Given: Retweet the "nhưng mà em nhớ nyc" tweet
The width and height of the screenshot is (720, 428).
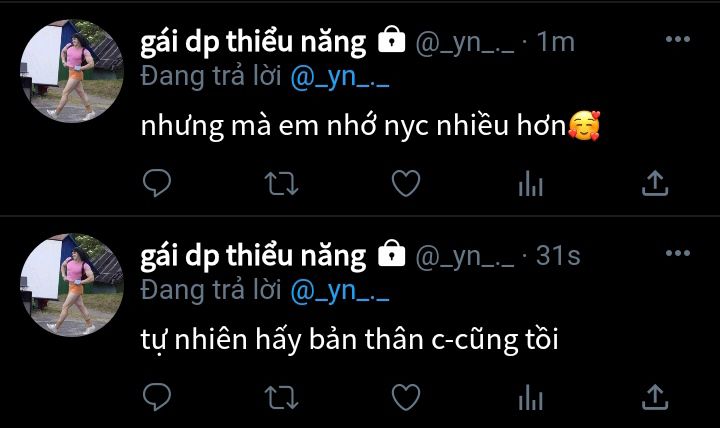Looking at the screenshot, I should (281, 184).
